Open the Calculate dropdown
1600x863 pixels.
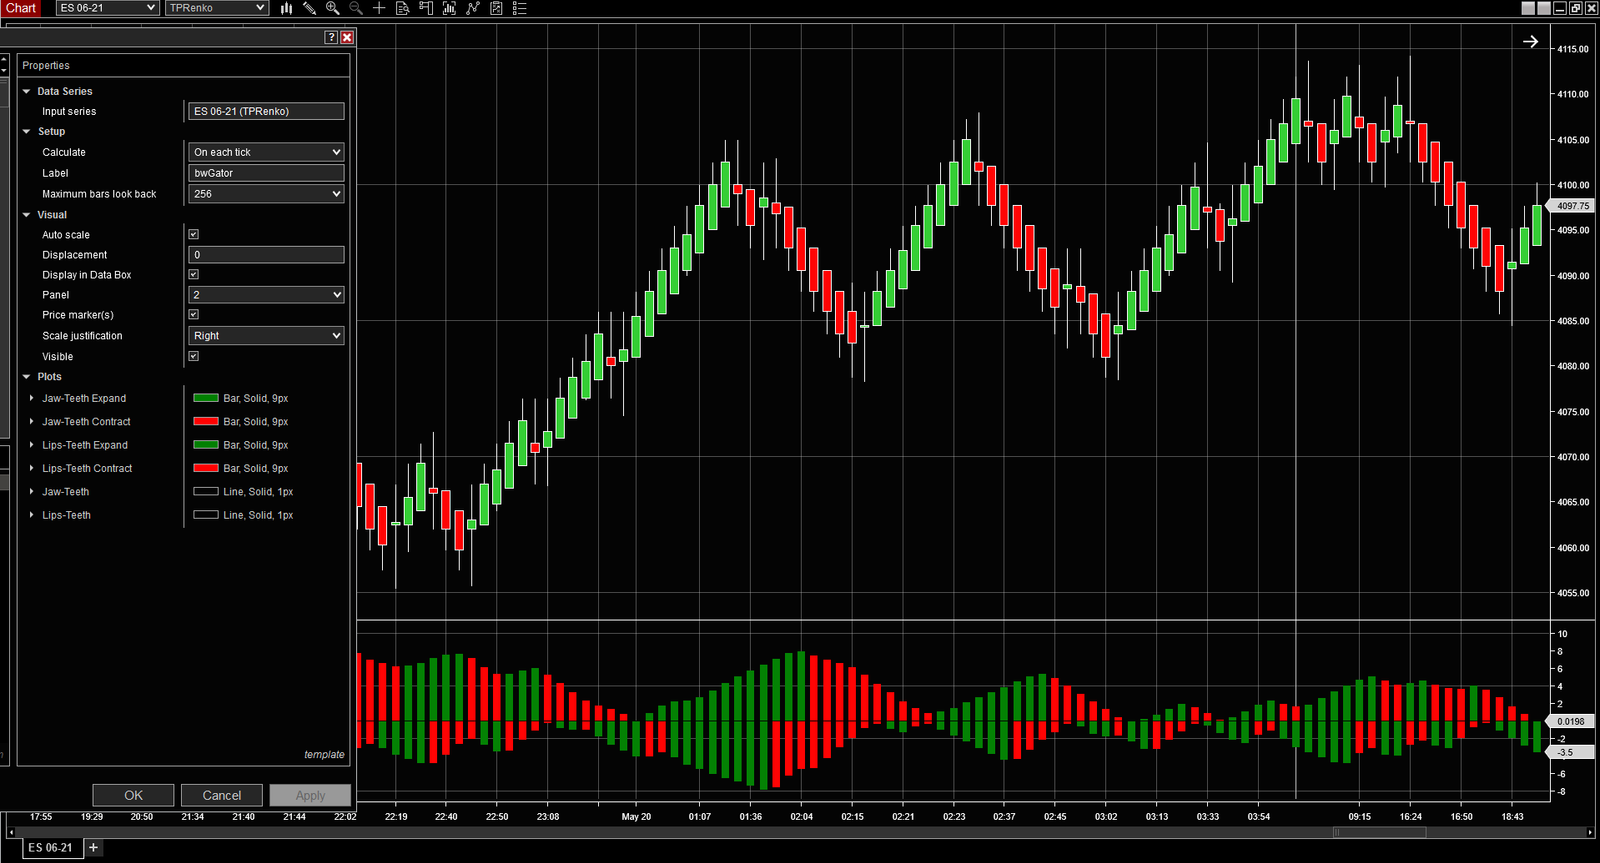266,152
